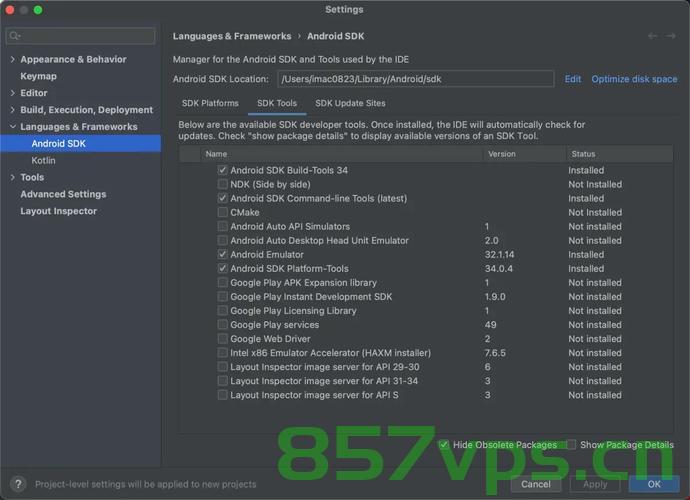Viewport: 690px width, 500px height.
Task: Click version 34.0.4 of Platform-Tools
Action: 499,268
